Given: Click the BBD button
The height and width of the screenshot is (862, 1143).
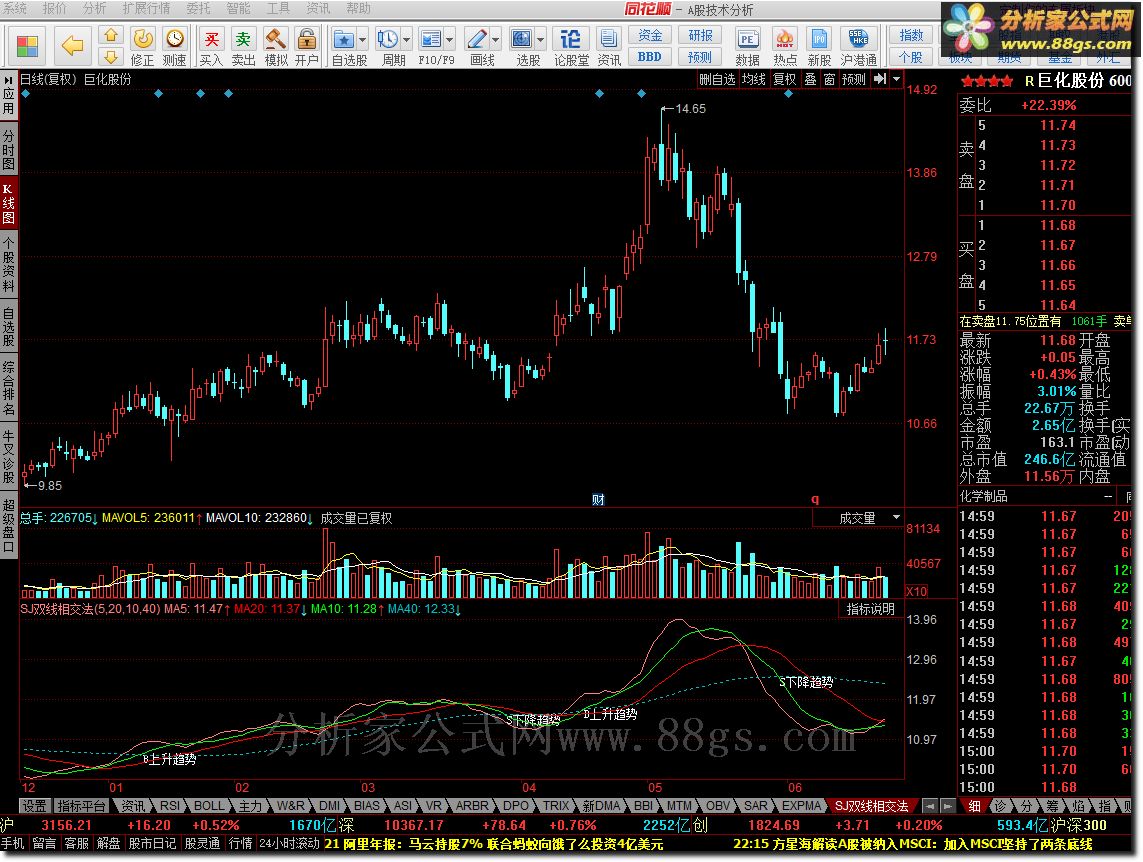Looking at the screenshot, I should click(x=649, y=57).
